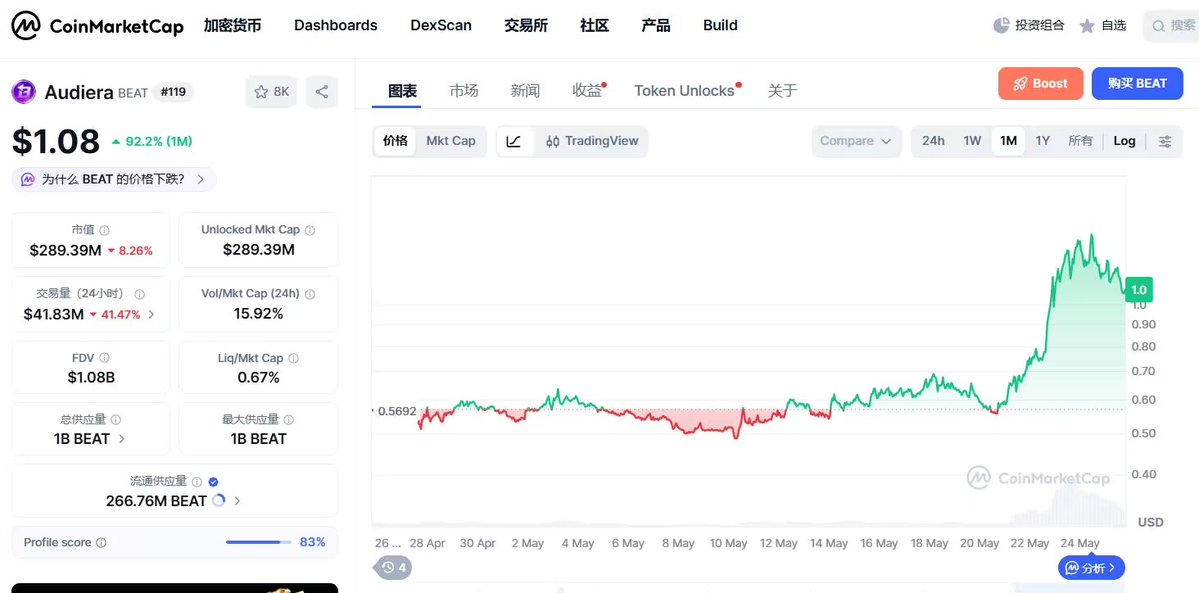1199x593 pixels.
Task: Switch to TradingView chart
Action: 592,142
